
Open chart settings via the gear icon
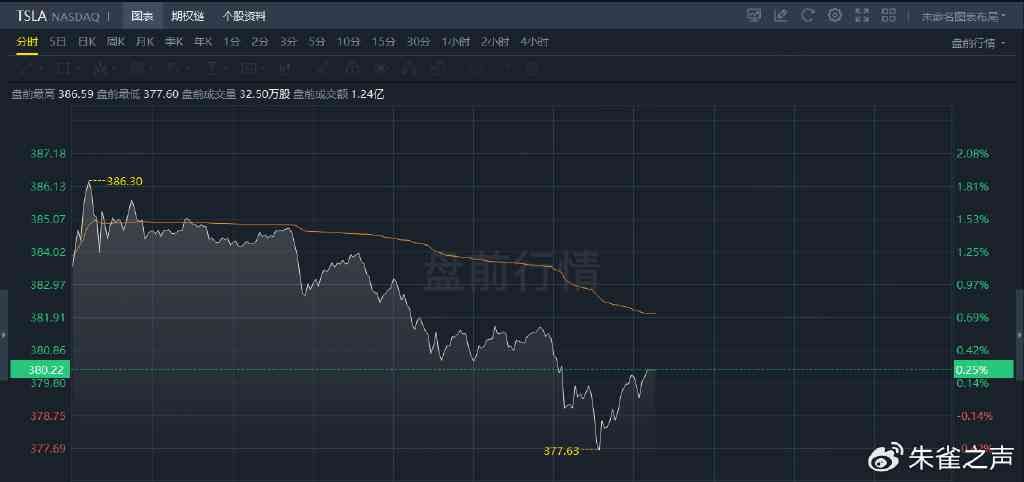pyautogui.click(x=835, y=15)
